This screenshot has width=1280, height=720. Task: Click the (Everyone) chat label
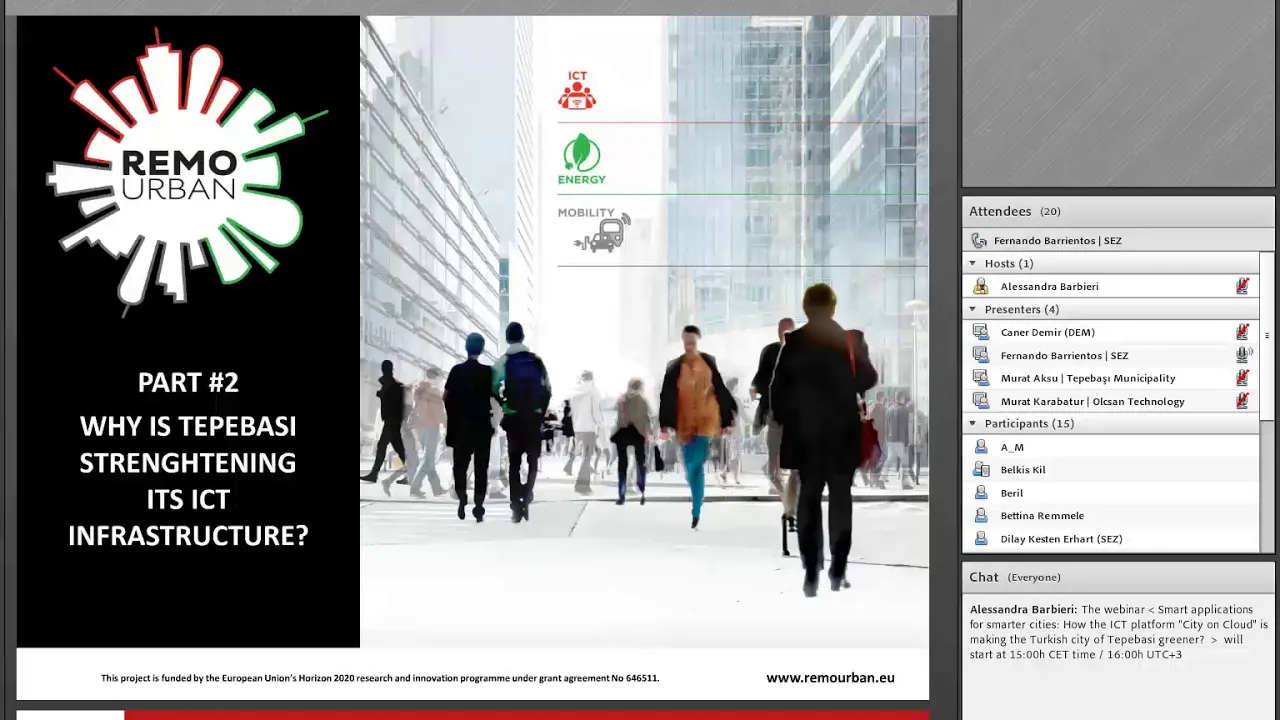pyautogui.click(x=1034, y=578)
